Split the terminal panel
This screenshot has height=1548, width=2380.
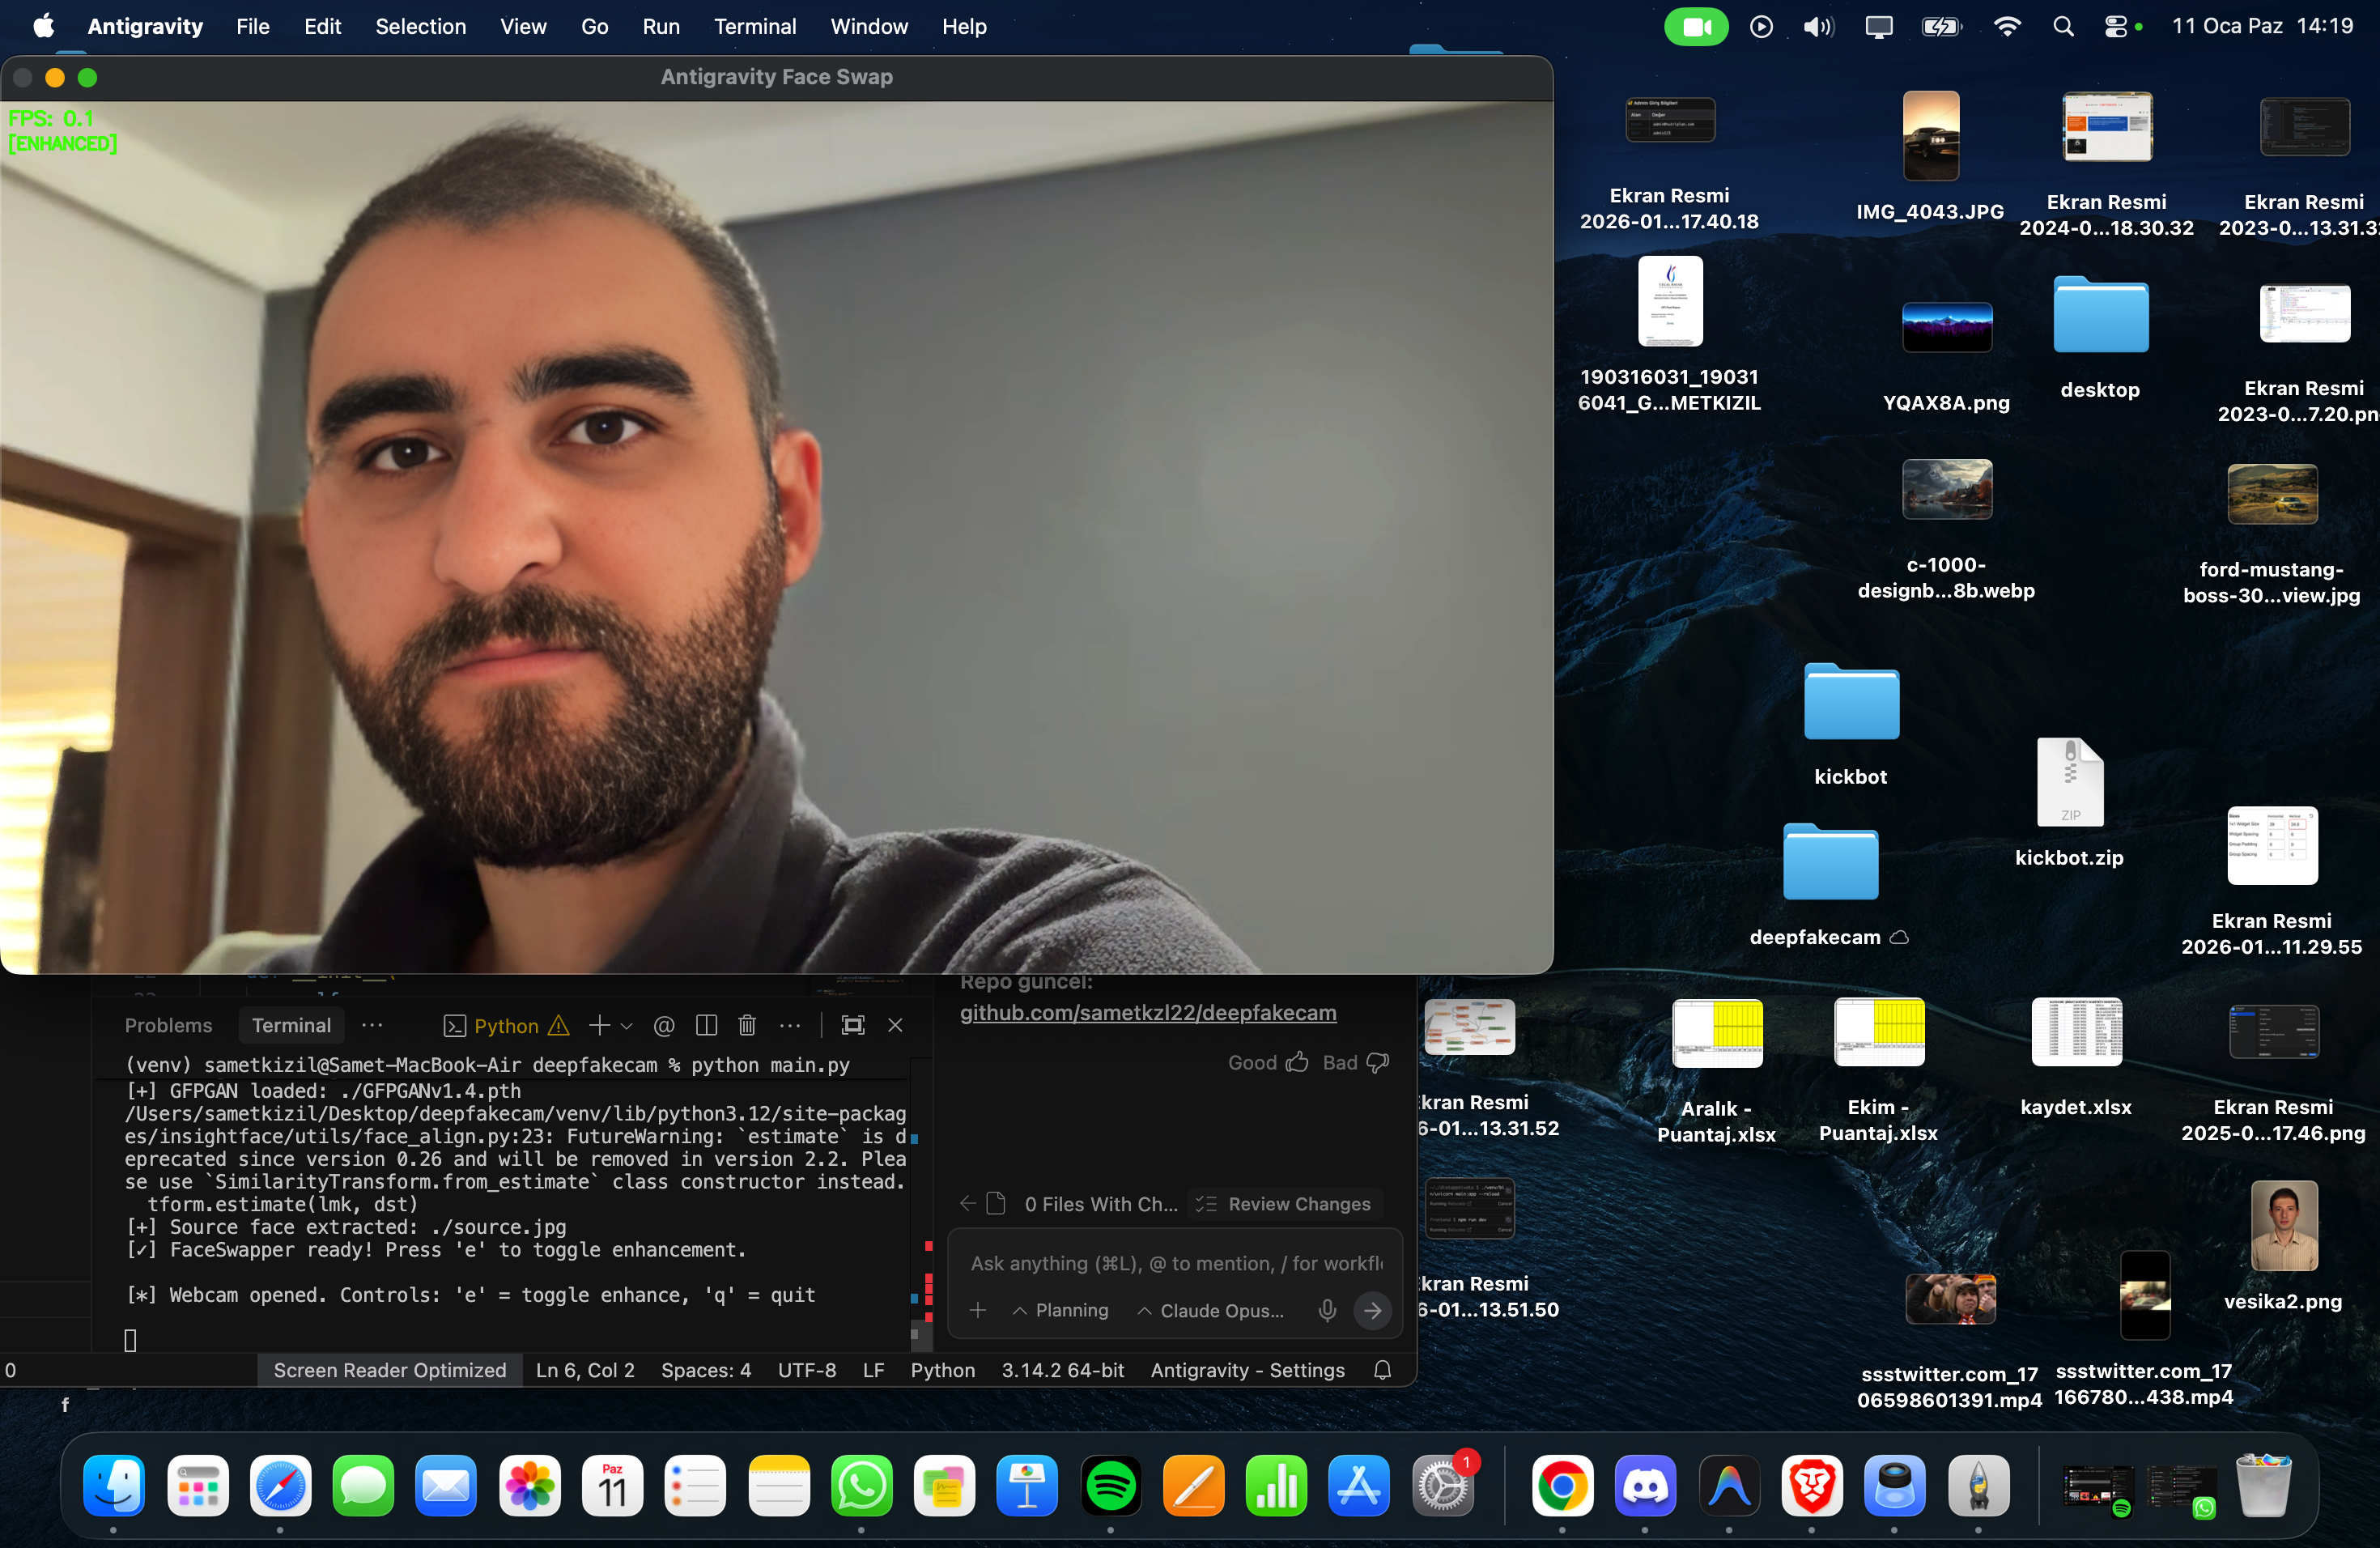706,1025
